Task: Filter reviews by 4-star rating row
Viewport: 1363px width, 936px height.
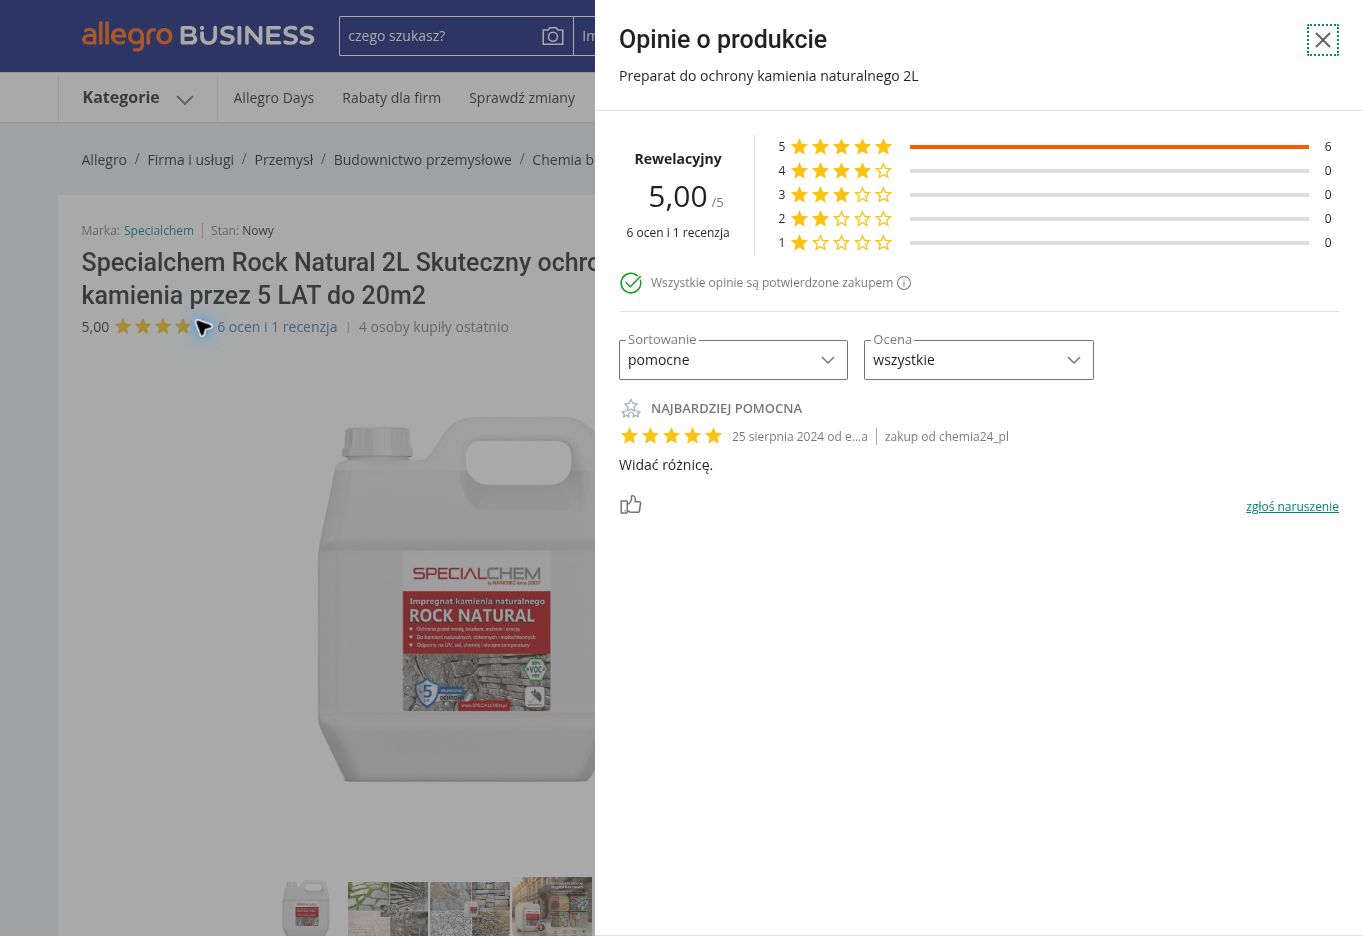Action: click(x=1055, y=171)
